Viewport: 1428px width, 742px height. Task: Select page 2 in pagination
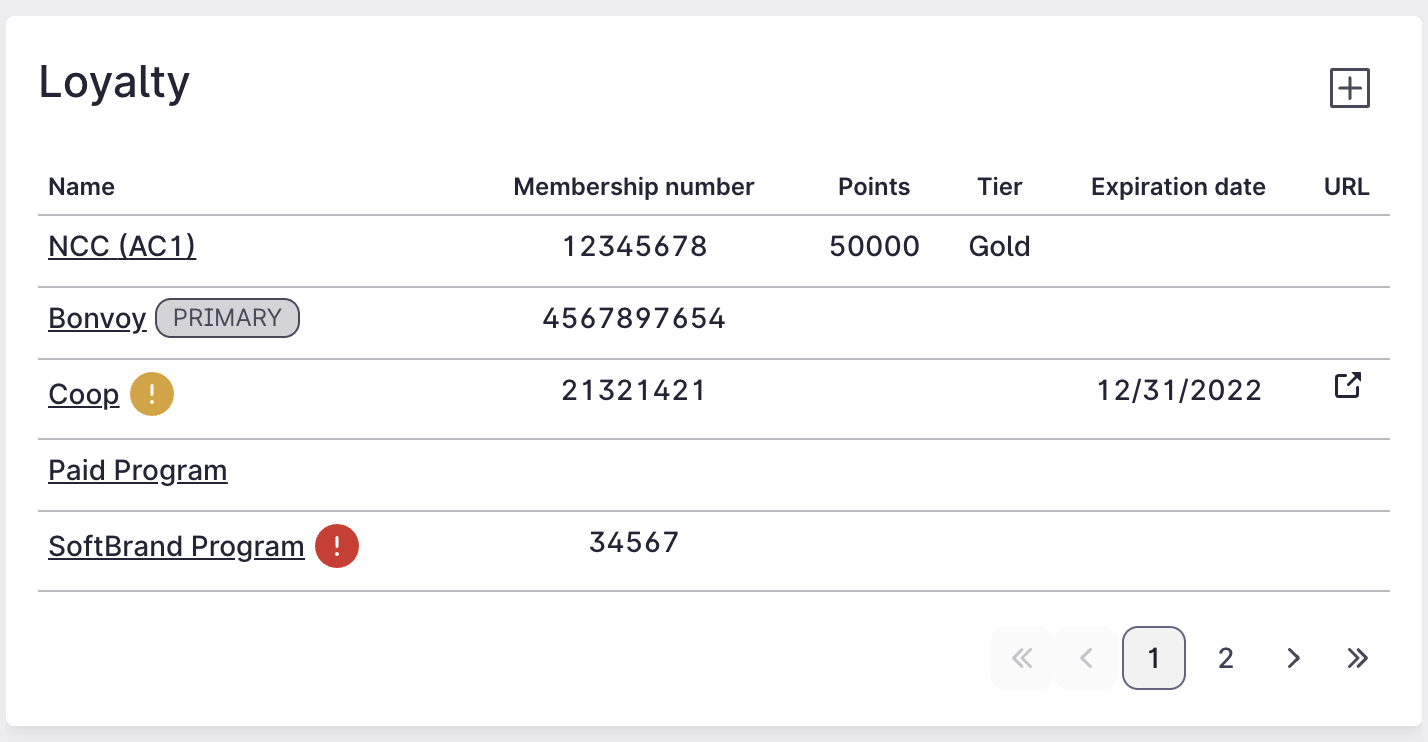pos(1225,658)
